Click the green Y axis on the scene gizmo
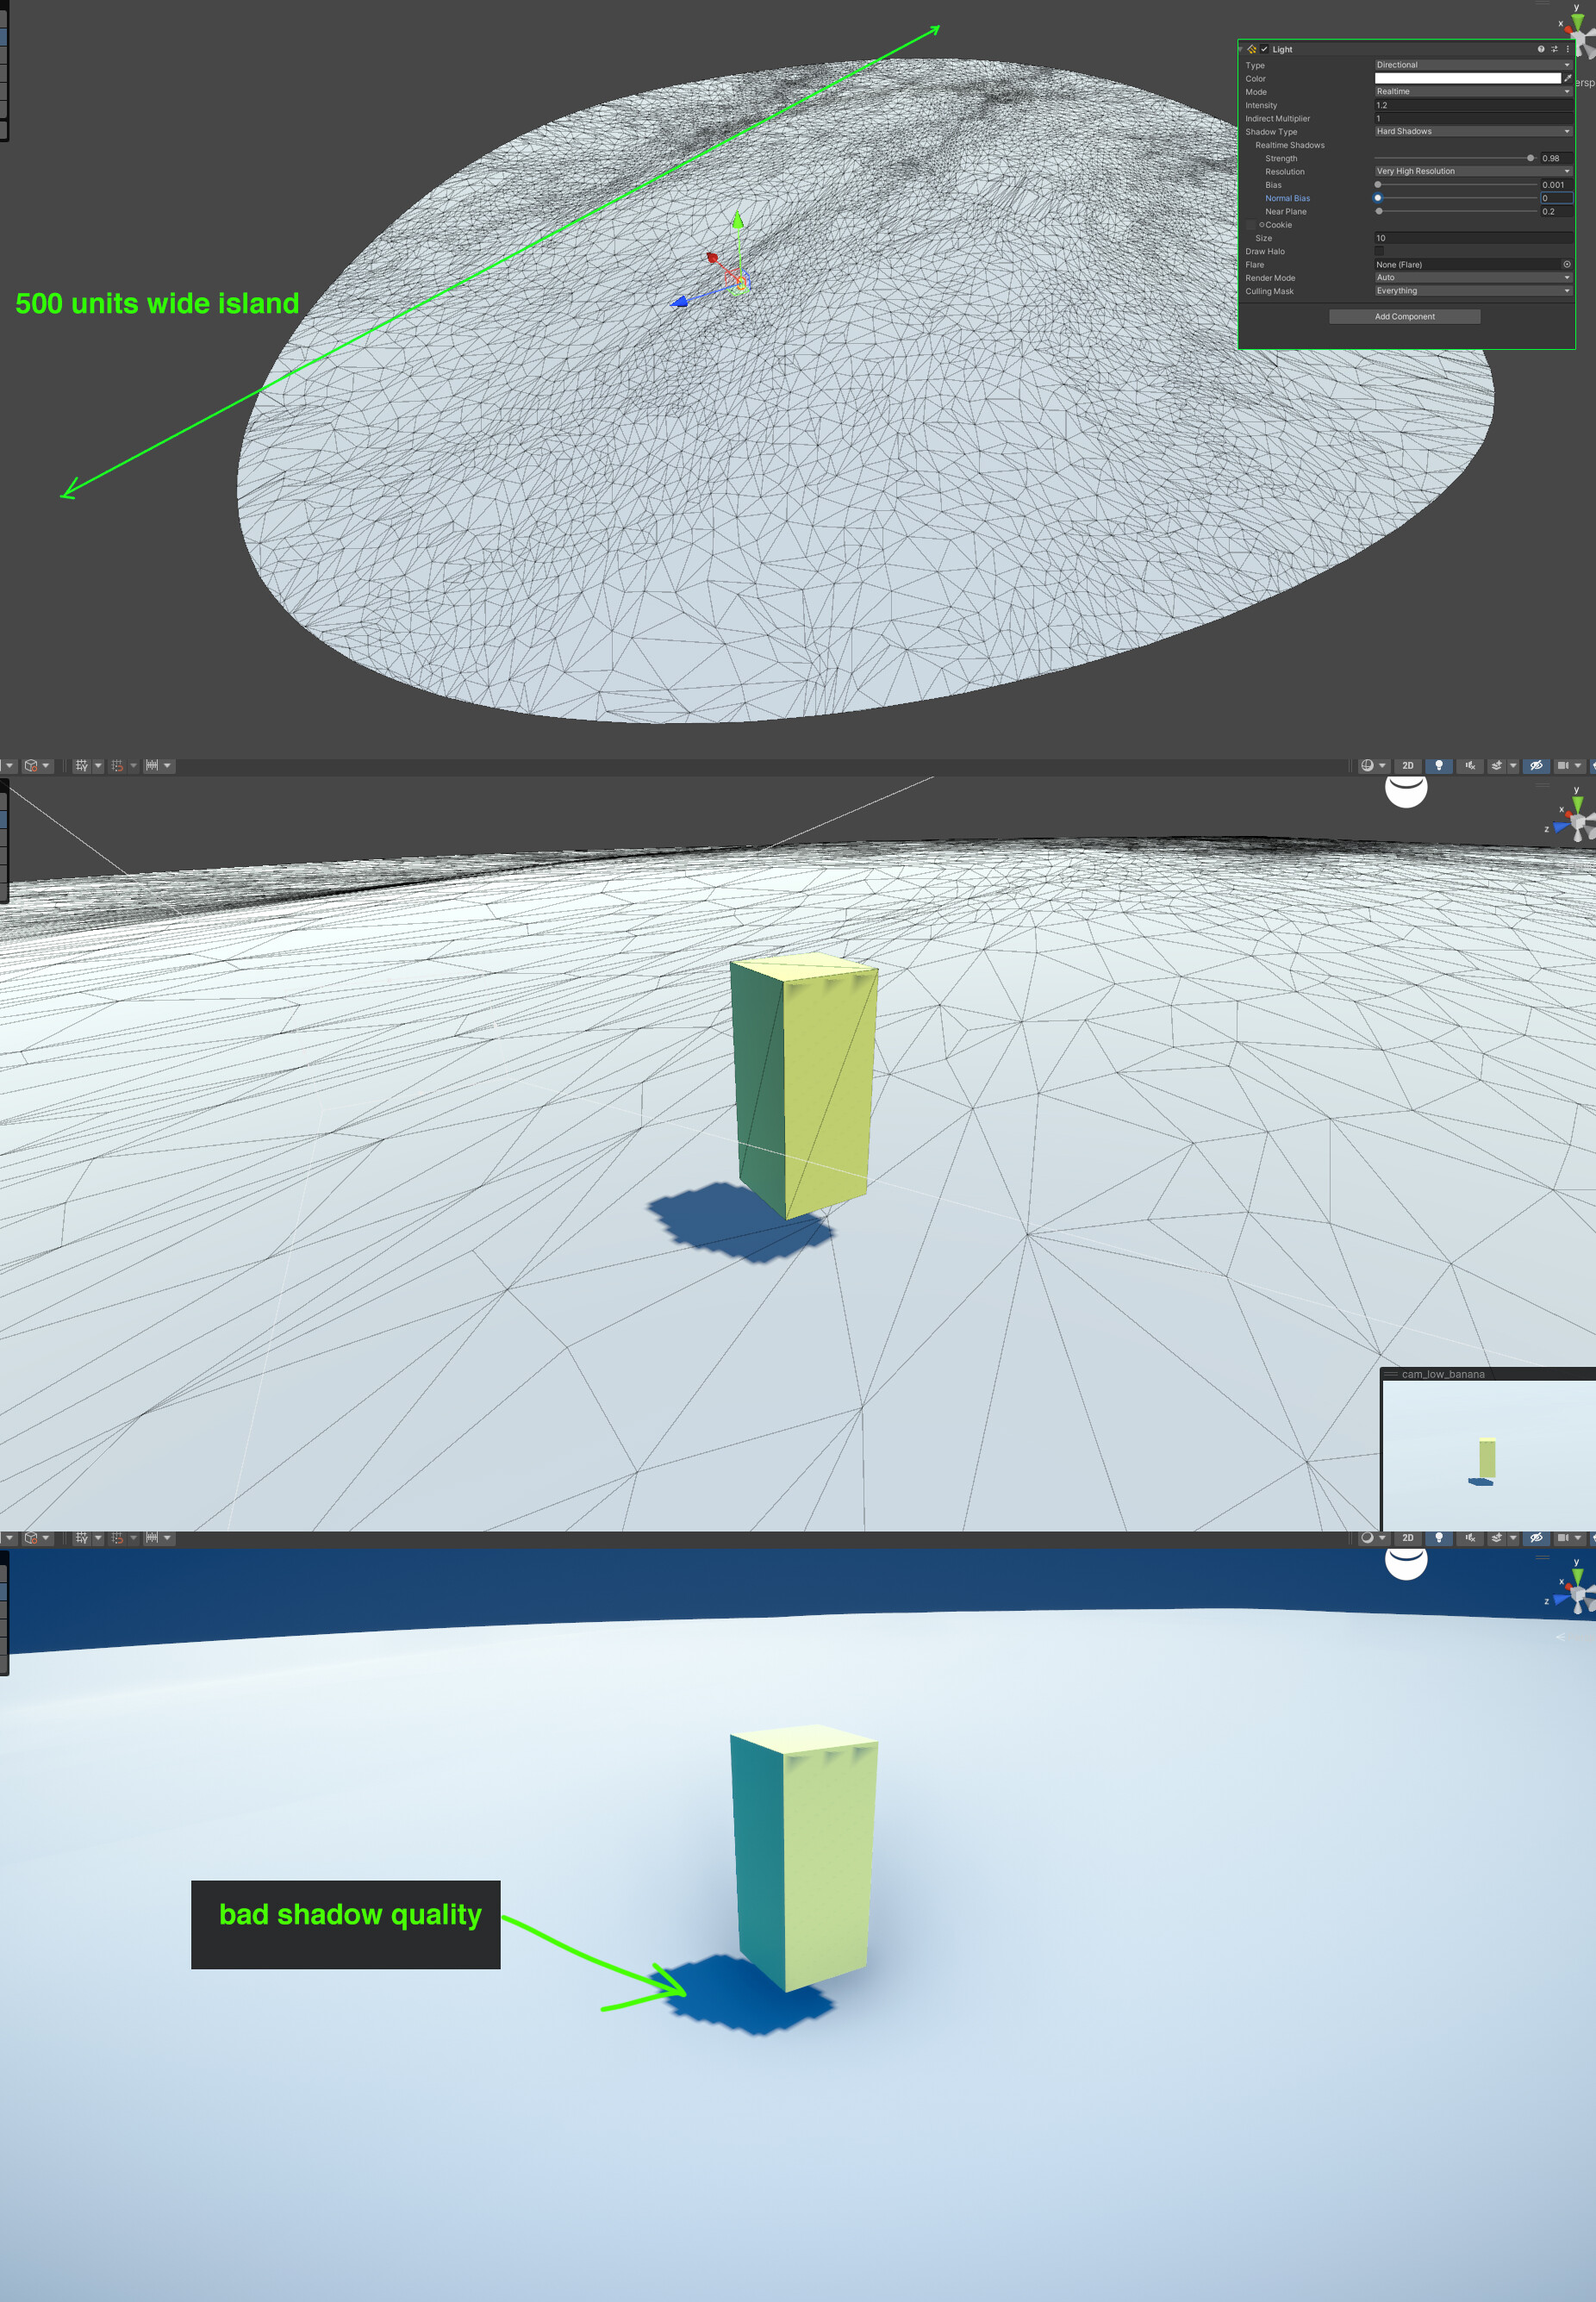This screenshot has height=2302, width=1596. [x=1578, y=22]
